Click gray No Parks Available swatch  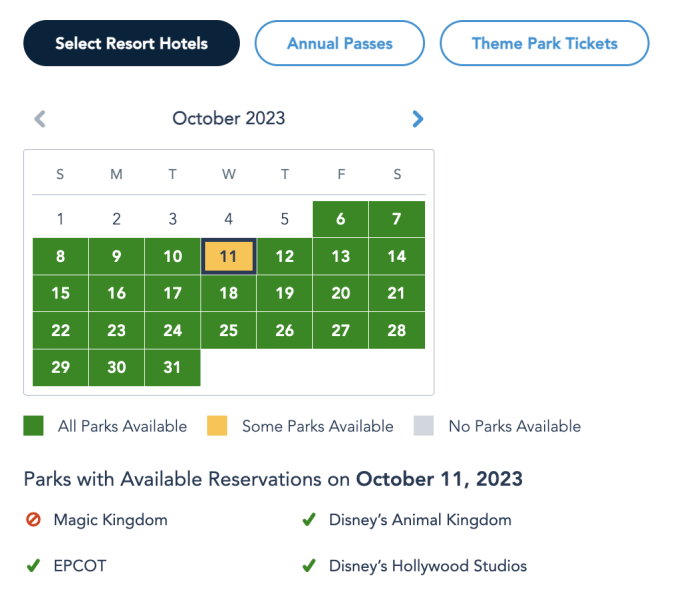pos(423,426)
